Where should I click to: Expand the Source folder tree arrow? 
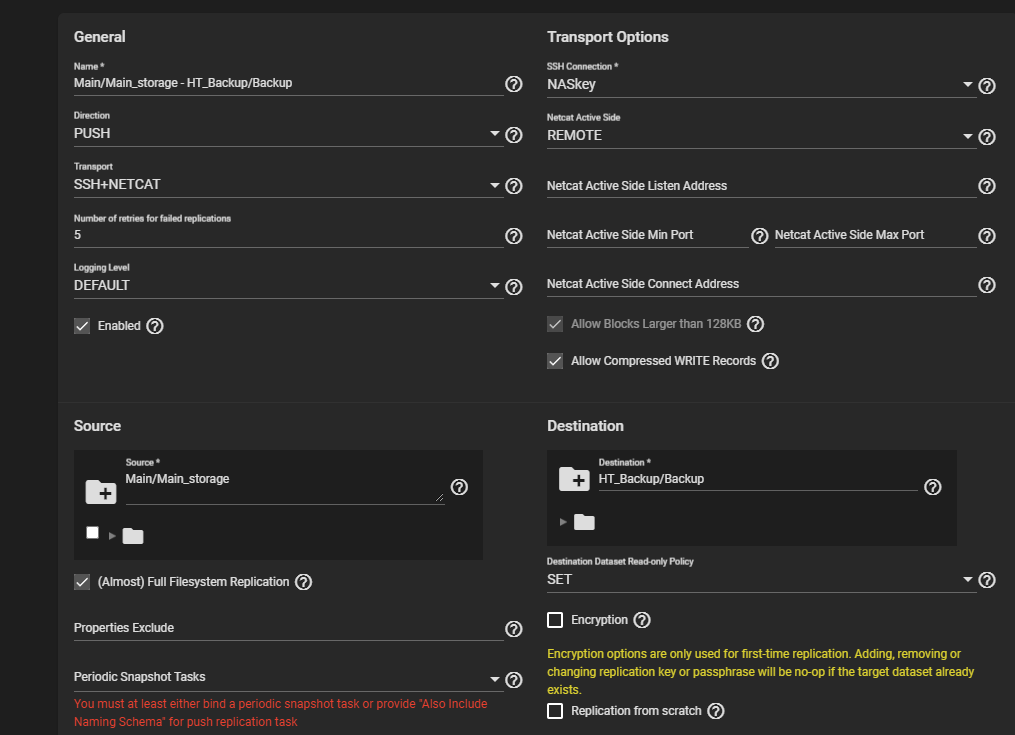[113, 536]
